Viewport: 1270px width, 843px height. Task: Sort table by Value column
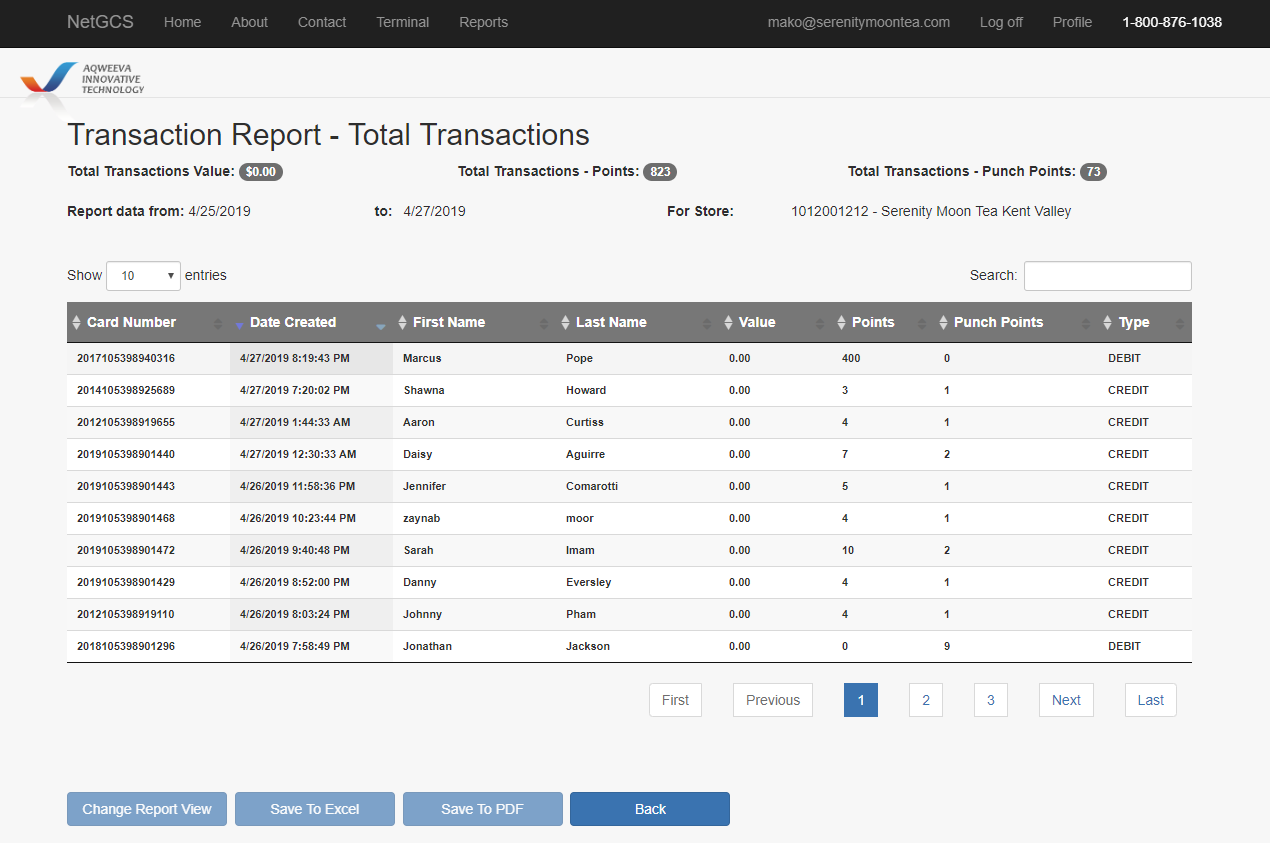coord(756,323)
